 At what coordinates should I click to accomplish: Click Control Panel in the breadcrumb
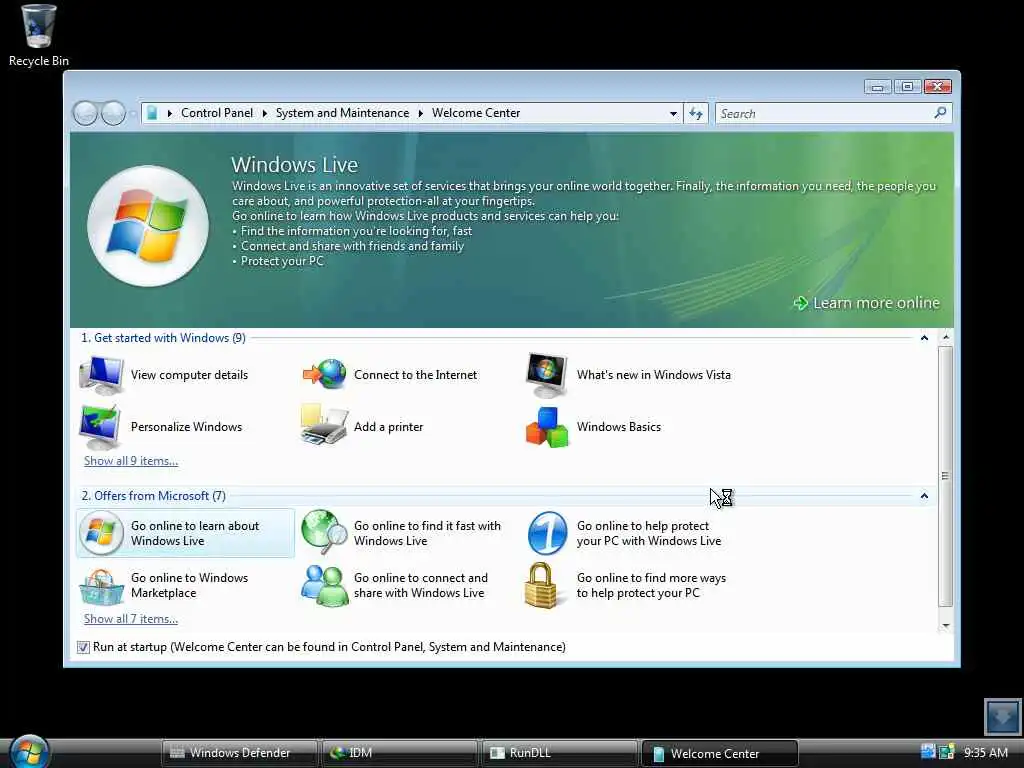(x=217, y=113)
